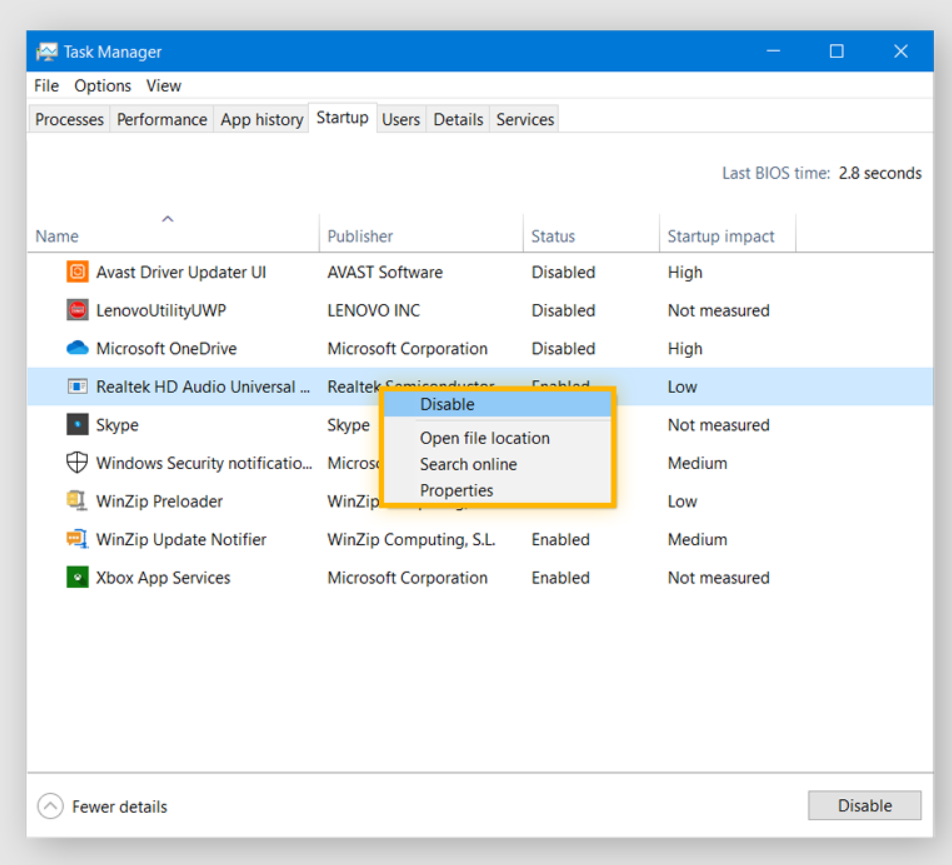Choose Open file location
Image resolution: width=952 pixels, height=865 pixels.
[497, 438]
